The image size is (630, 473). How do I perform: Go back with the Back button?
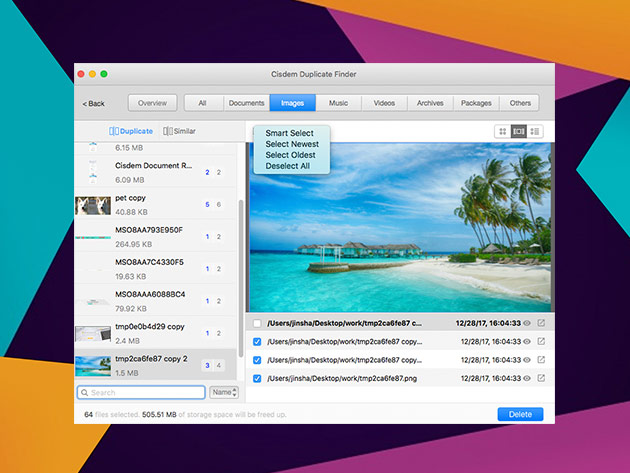[94, 104]
